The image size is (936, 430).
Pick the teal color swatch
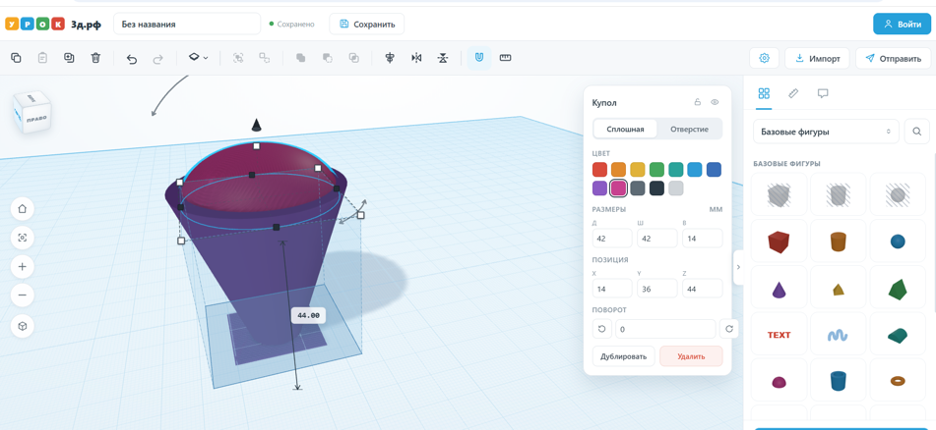(x=676, y=170)
